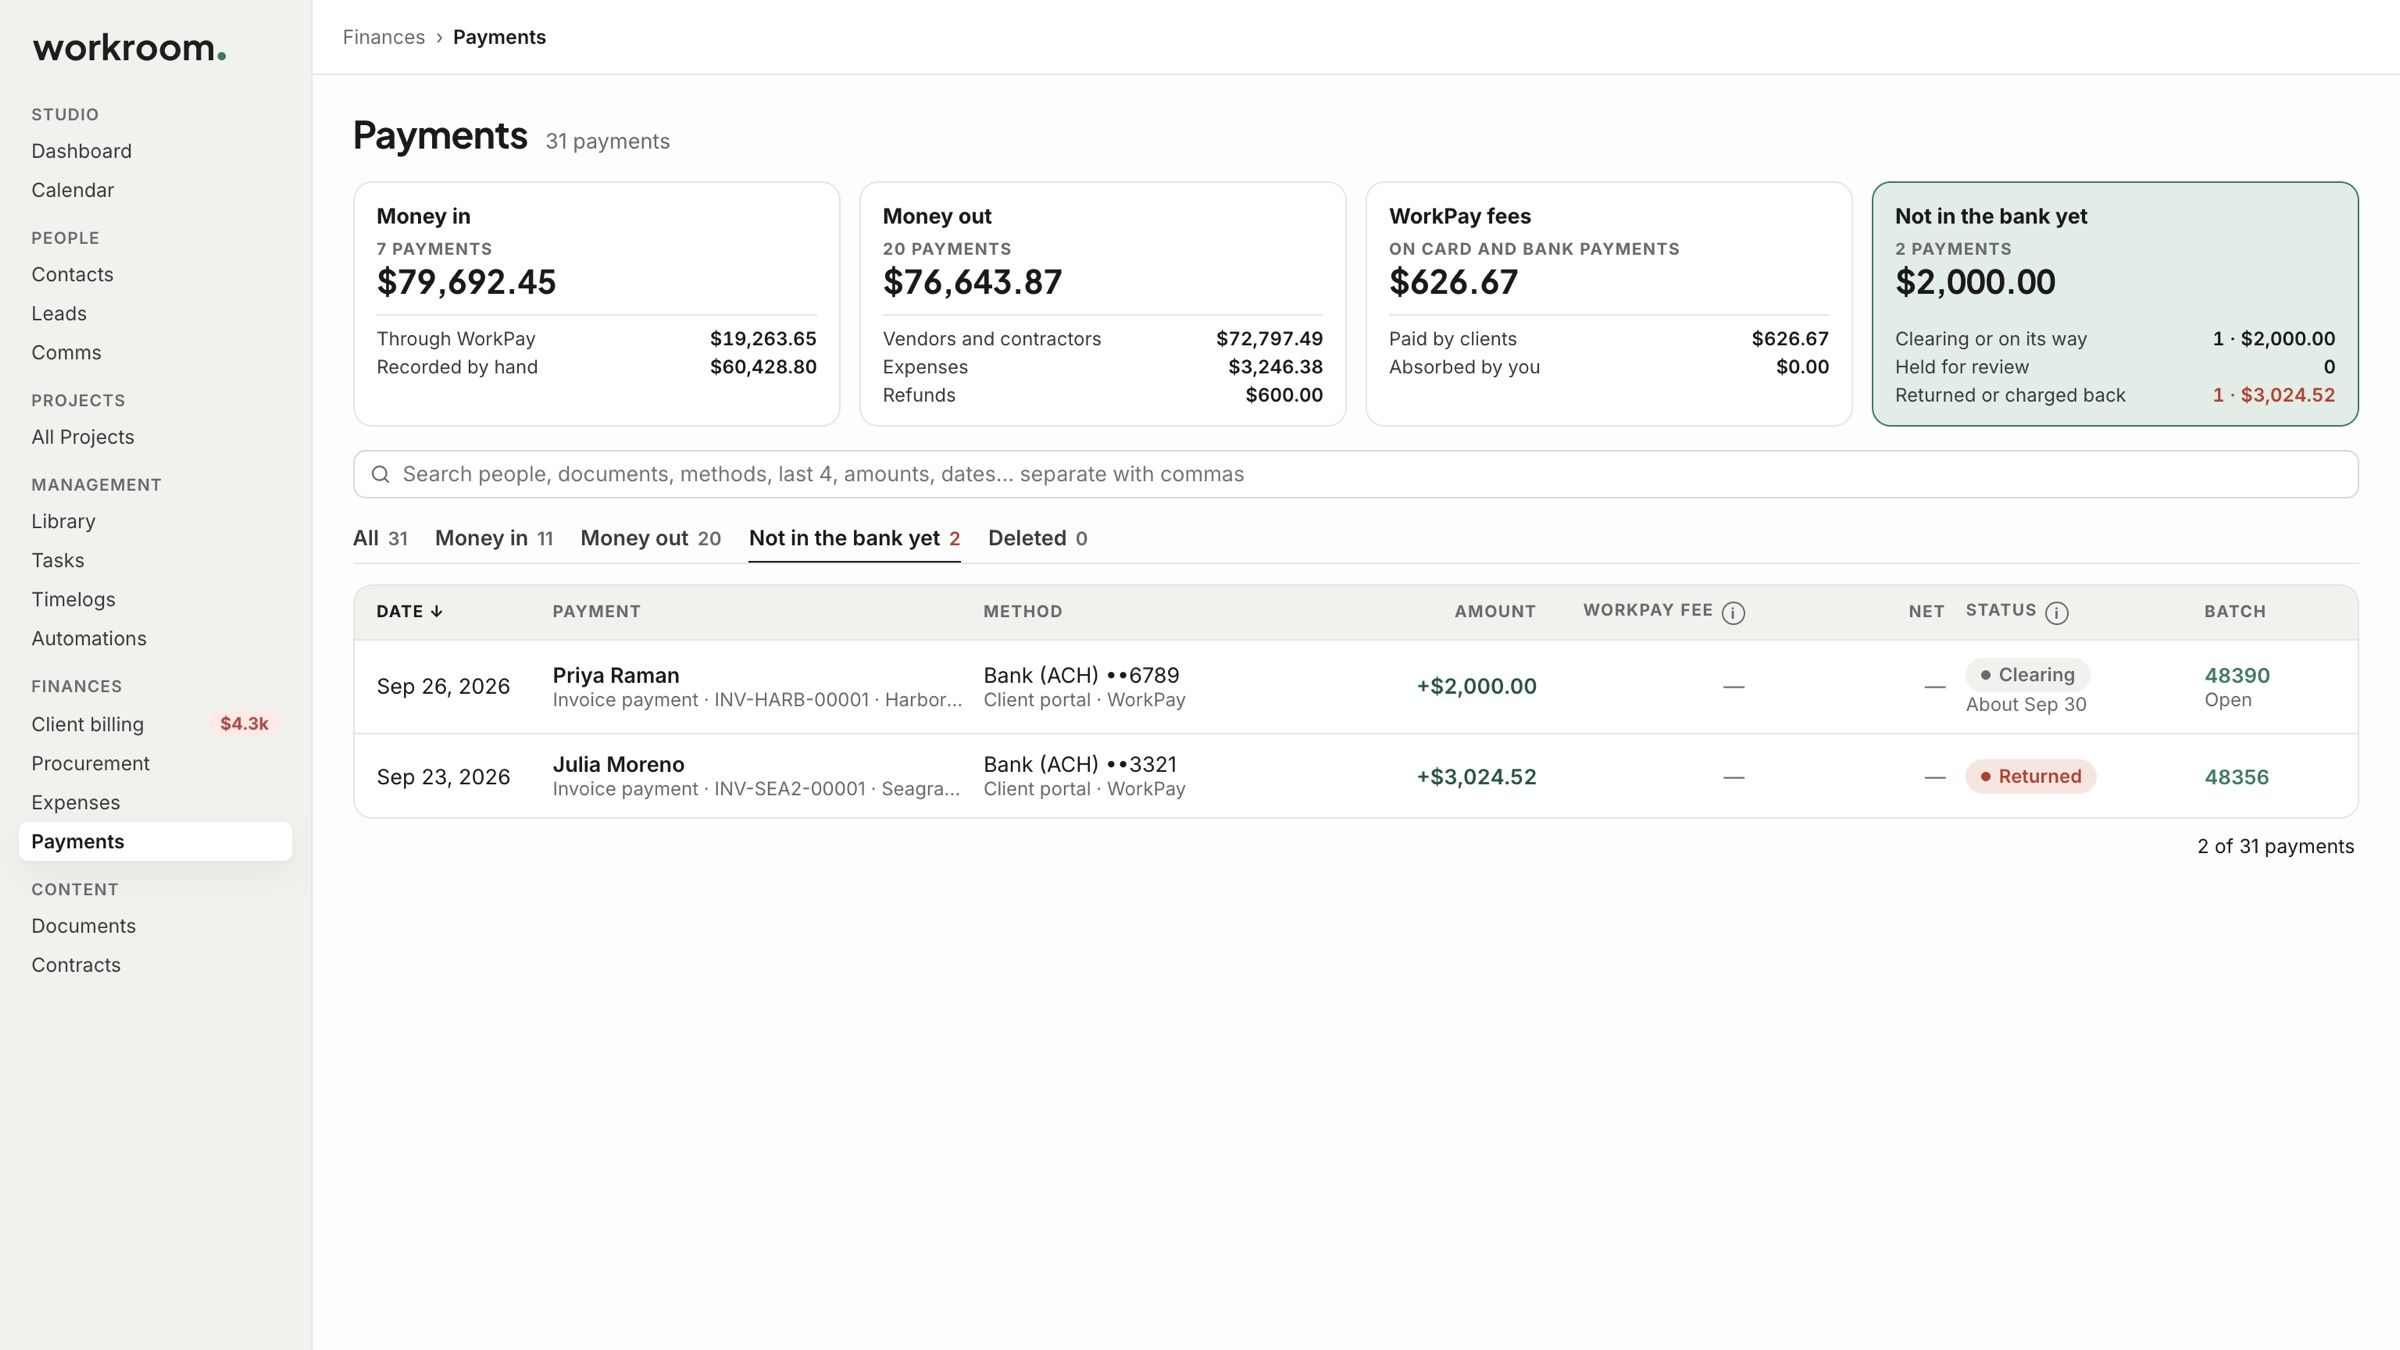2400x1350 pixels.
Task: Click the Clearing status badge
Action: tap(2027, 675)
